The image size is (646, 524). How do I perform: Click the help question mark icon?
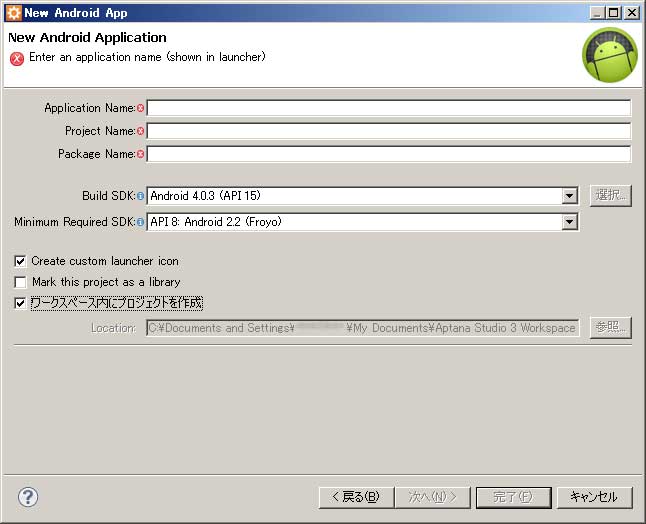tap(28, 497)
